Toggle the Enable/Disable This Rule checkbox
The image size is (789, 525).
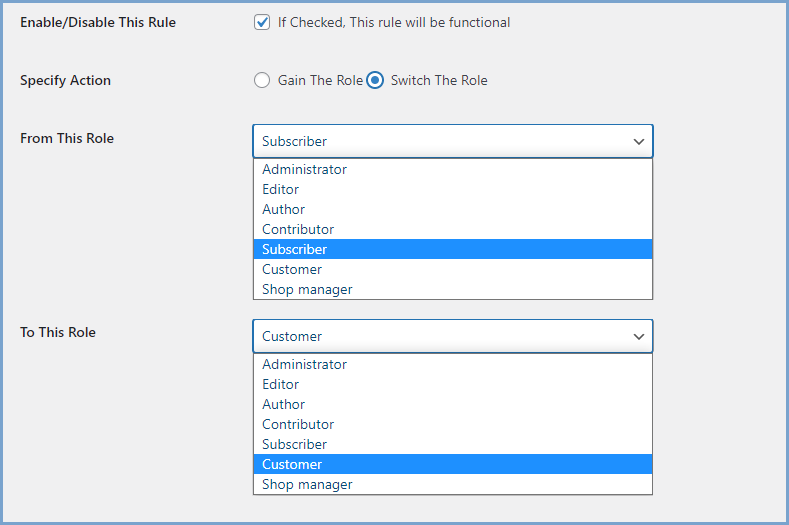(262, 22)
